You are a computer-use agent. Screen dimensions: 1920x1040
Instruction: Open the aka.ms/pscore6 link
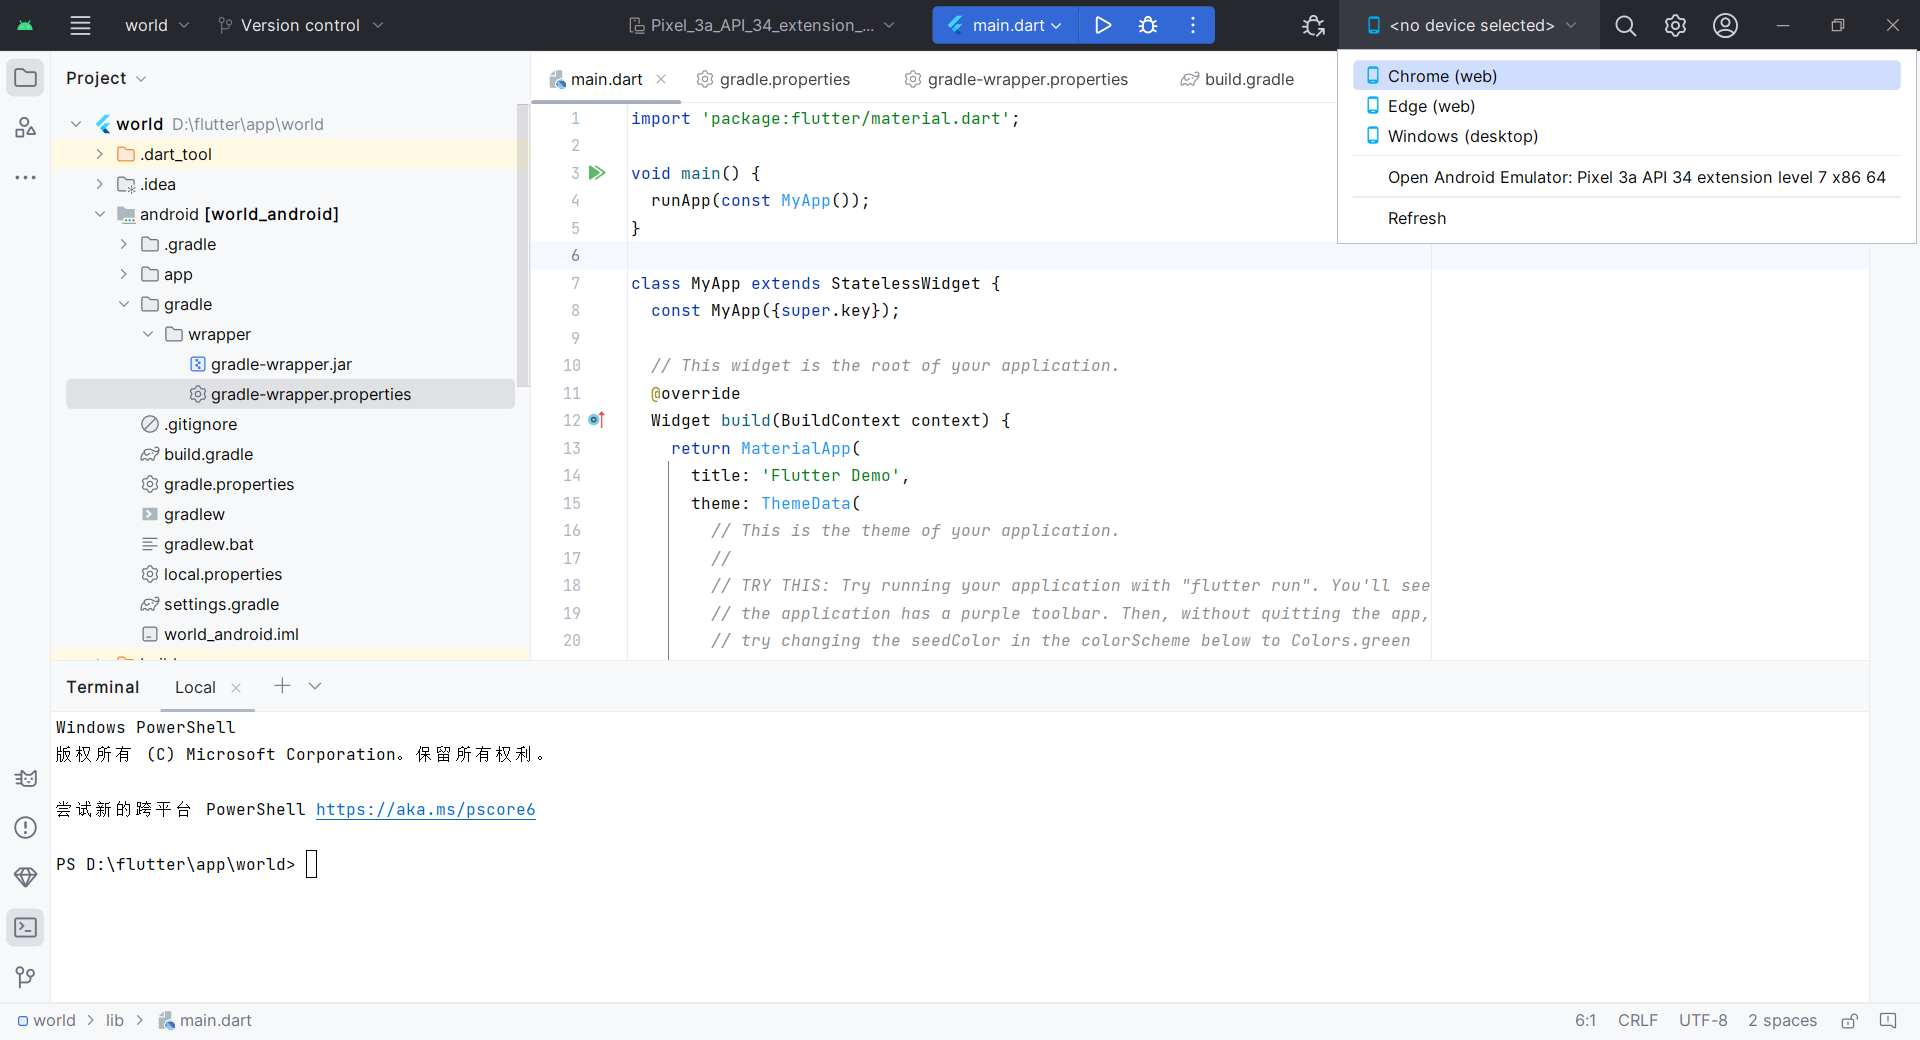pyautogui.click(x=426, y=809)
